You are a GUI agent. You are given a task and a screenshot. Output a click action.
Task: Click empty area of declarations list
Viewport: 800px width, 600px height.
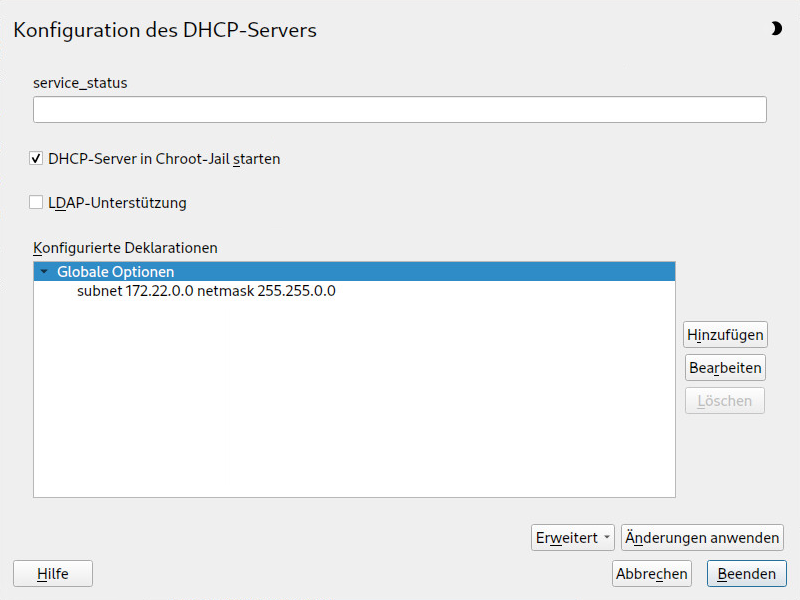tap(355, 398)
